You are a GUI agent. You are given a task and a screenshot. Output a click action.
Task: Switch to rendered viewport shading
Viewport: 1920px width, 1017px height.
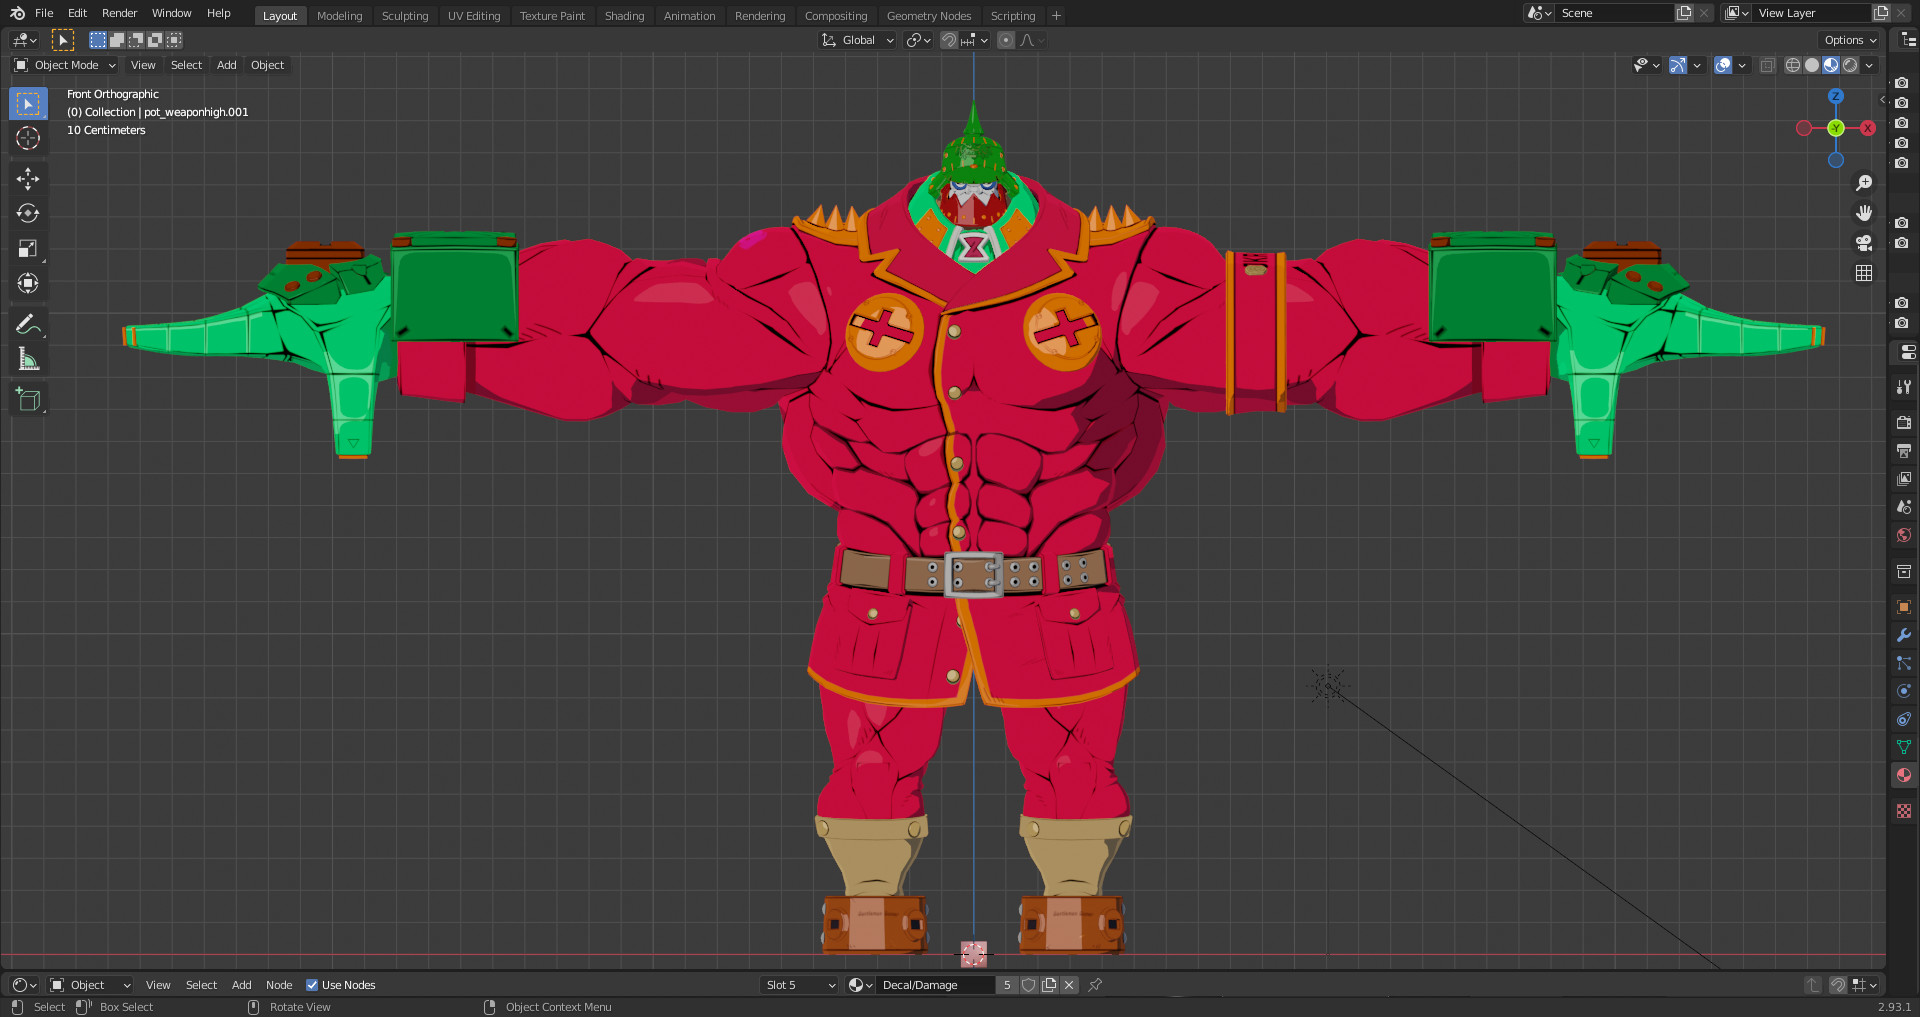click(x=1850, y=65)
